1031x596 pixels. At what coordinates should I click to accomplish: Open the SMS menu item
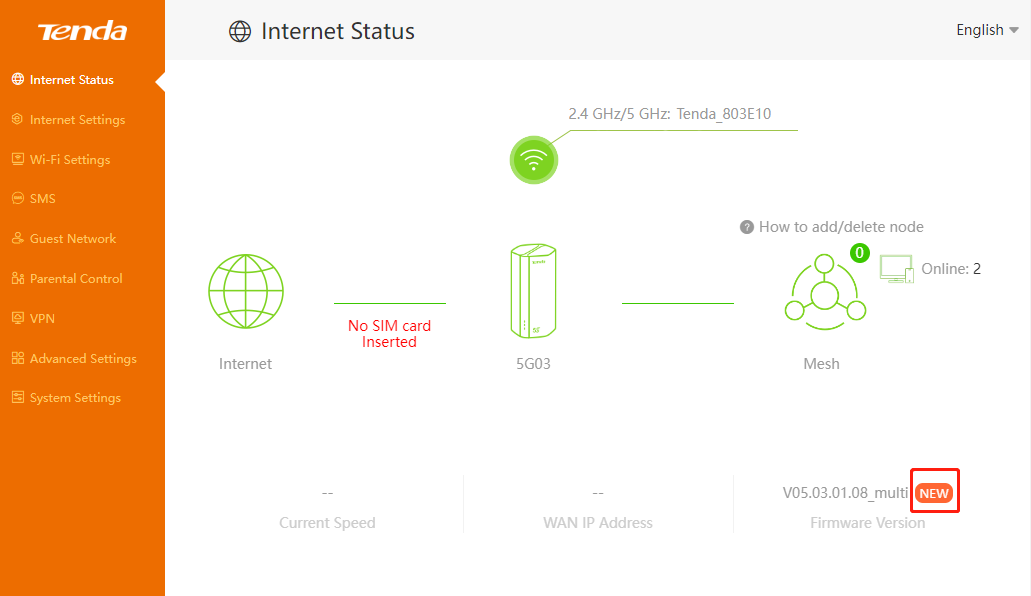43,199
